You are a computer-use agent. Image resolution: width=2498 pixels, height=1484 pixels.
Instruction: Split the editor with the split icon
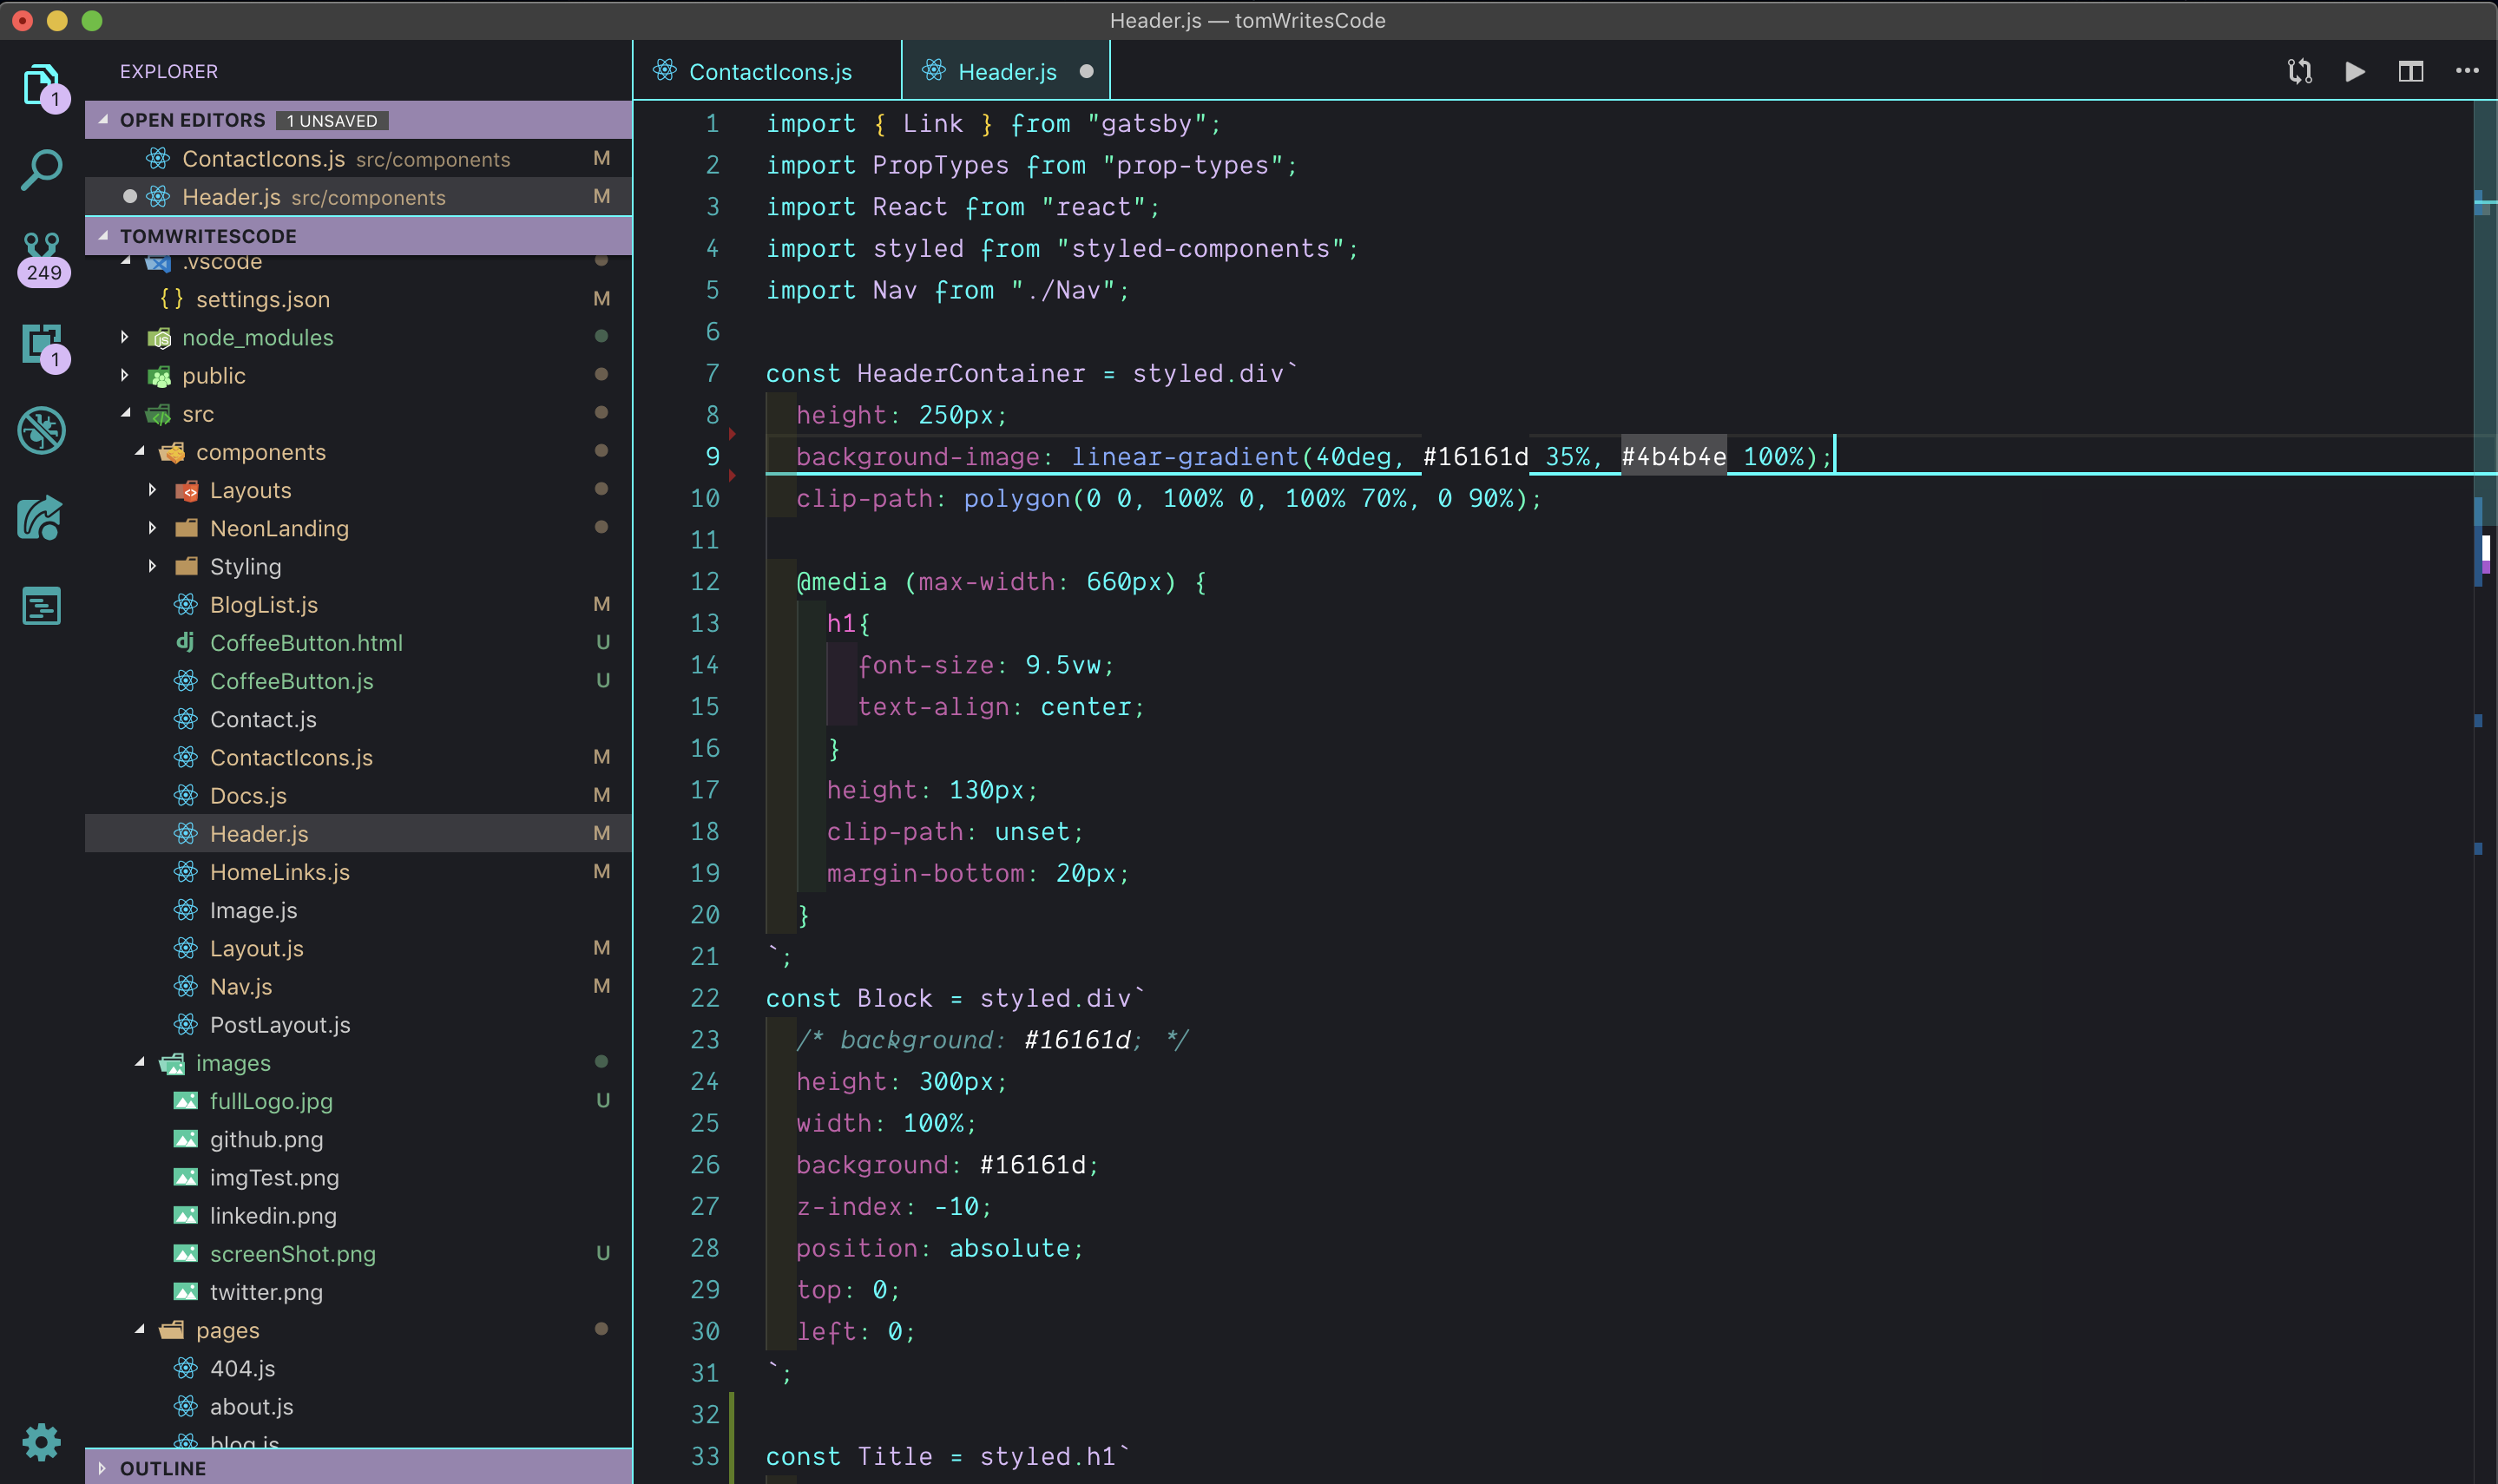click(x=2411, y=71)
